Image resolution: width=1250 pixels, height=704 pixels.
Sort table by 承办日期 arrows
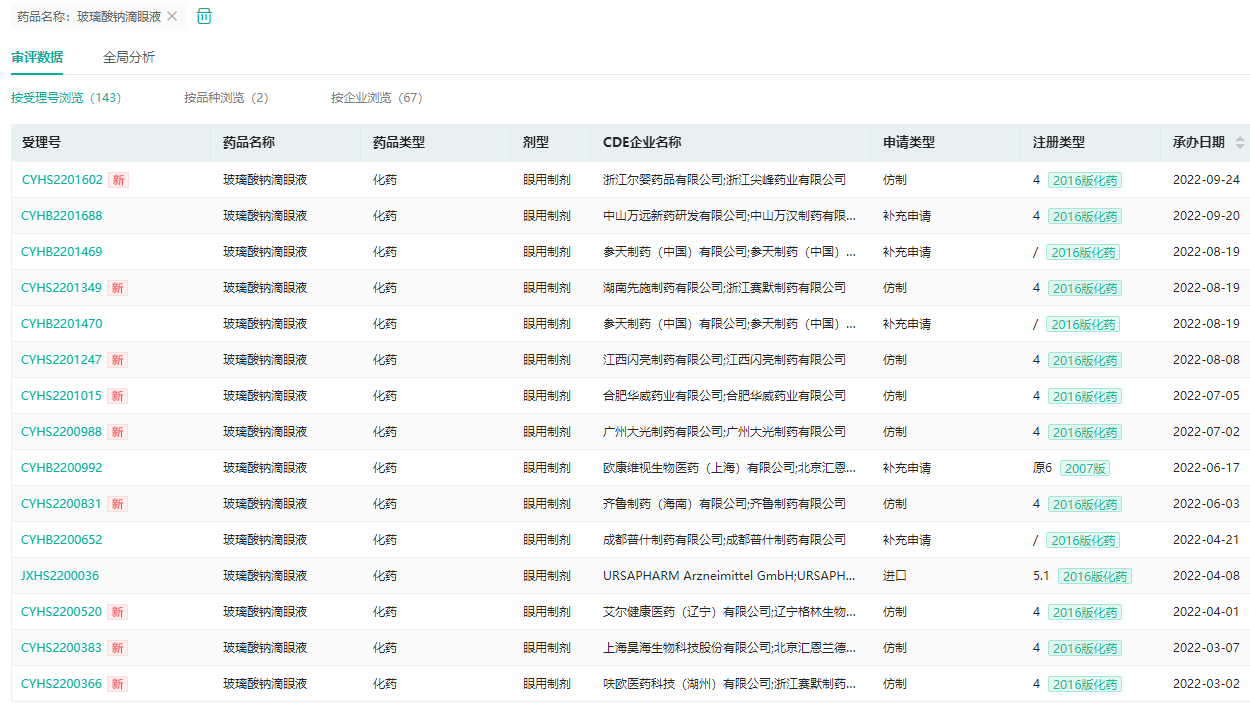(x=1240, y=143)
